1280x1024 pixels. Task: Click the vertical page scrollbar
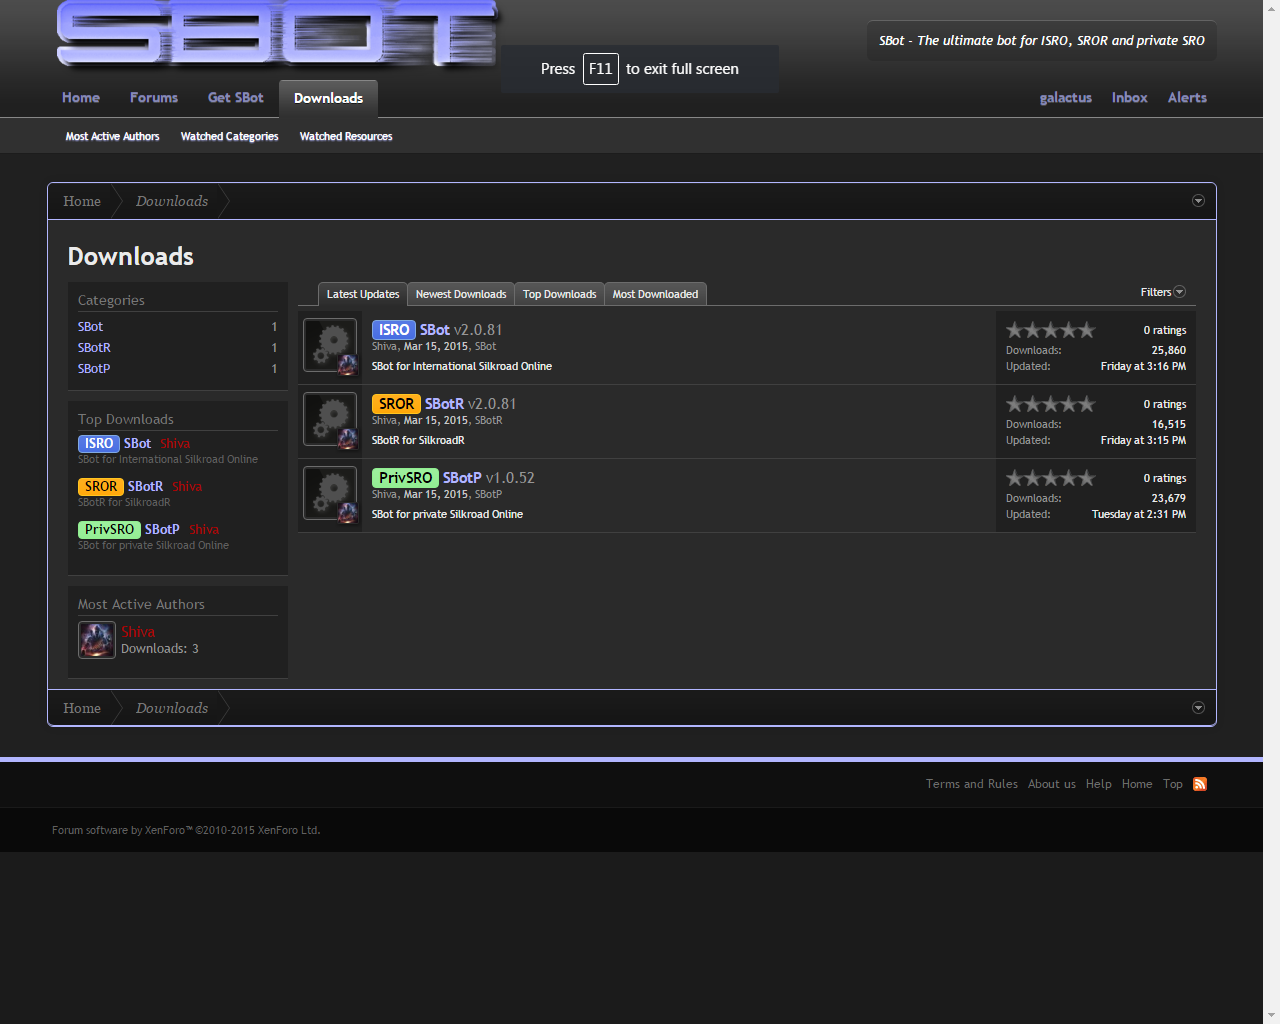(x=1271, y=512)
